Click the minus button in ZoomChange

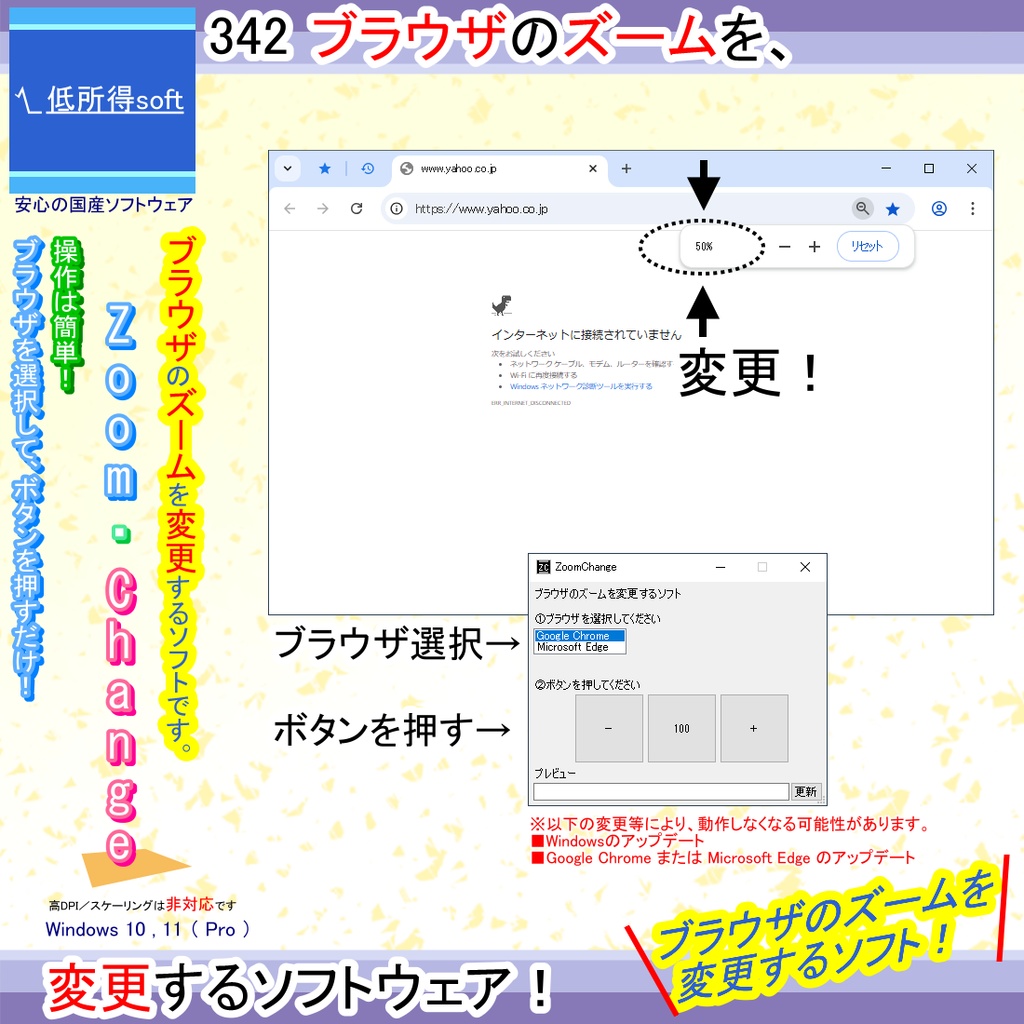click(x=609, y=728)
